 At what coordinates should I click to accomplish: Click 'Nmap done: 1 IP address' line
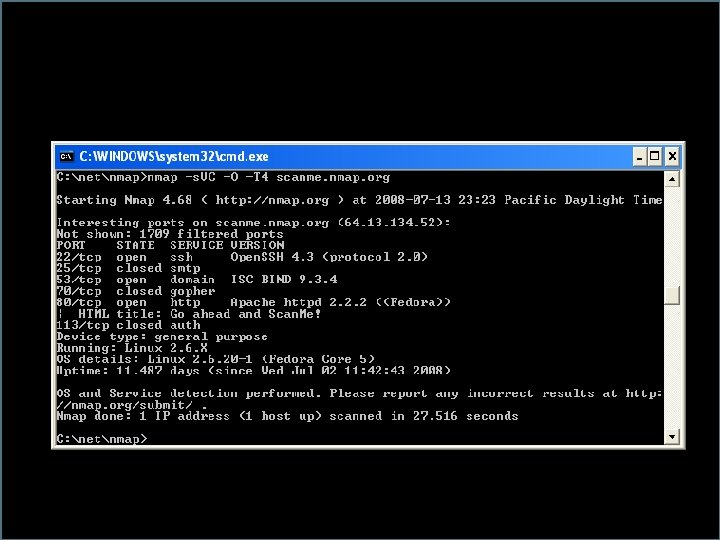pyautogui.click(x=287, y=416)
